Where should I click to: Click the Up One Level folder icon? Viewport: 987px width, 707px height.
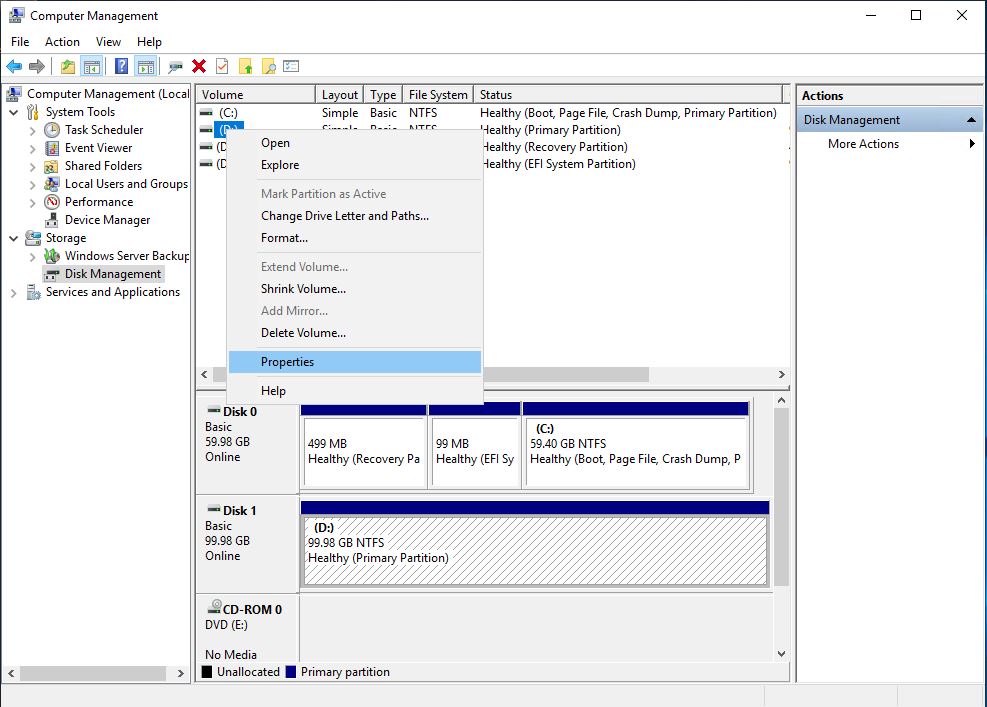coord(67,66)
